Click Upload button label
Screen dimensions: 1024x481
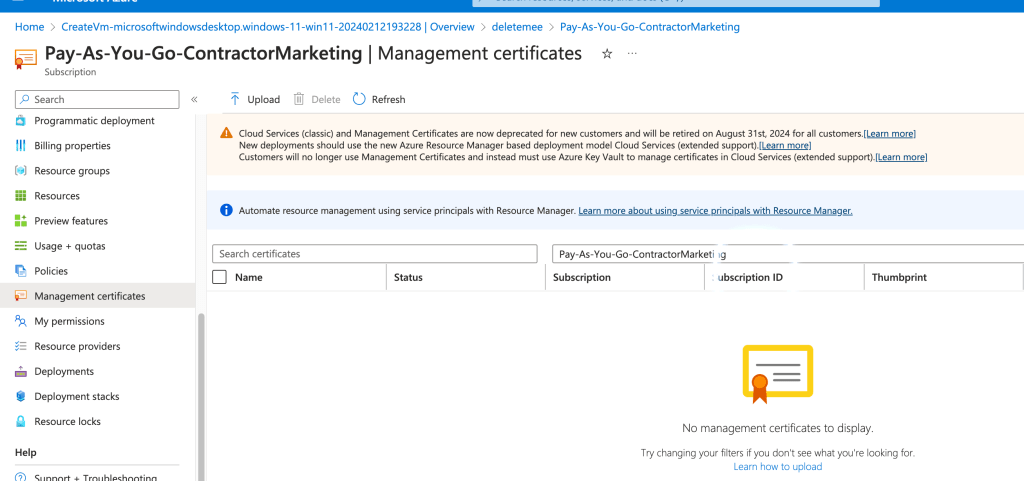(x=263, y=99)
